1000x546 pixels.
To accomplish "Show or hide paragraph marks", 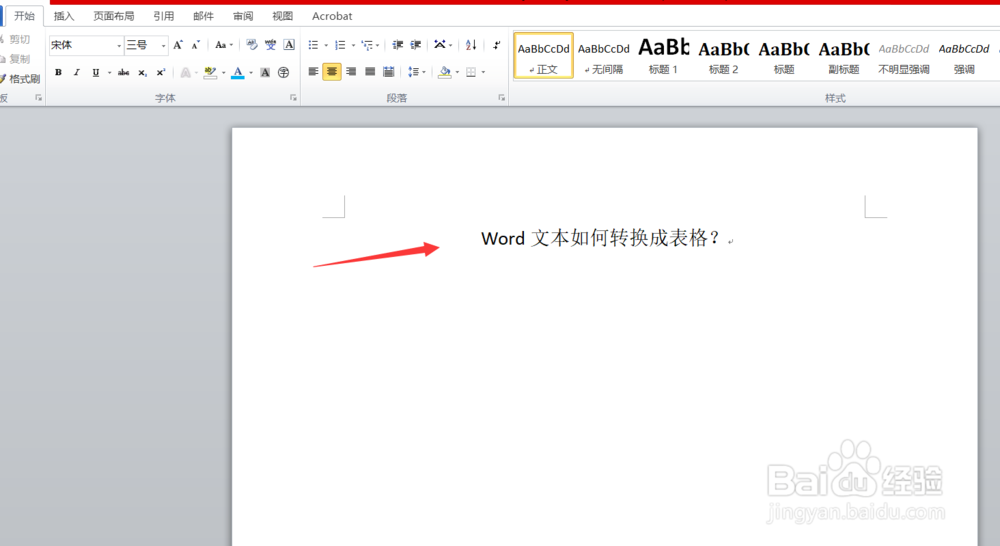I will [x=496, y=45].
